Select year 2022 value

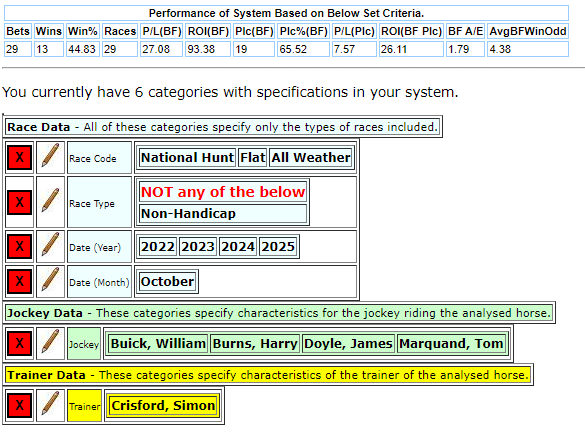coord(158,247)
